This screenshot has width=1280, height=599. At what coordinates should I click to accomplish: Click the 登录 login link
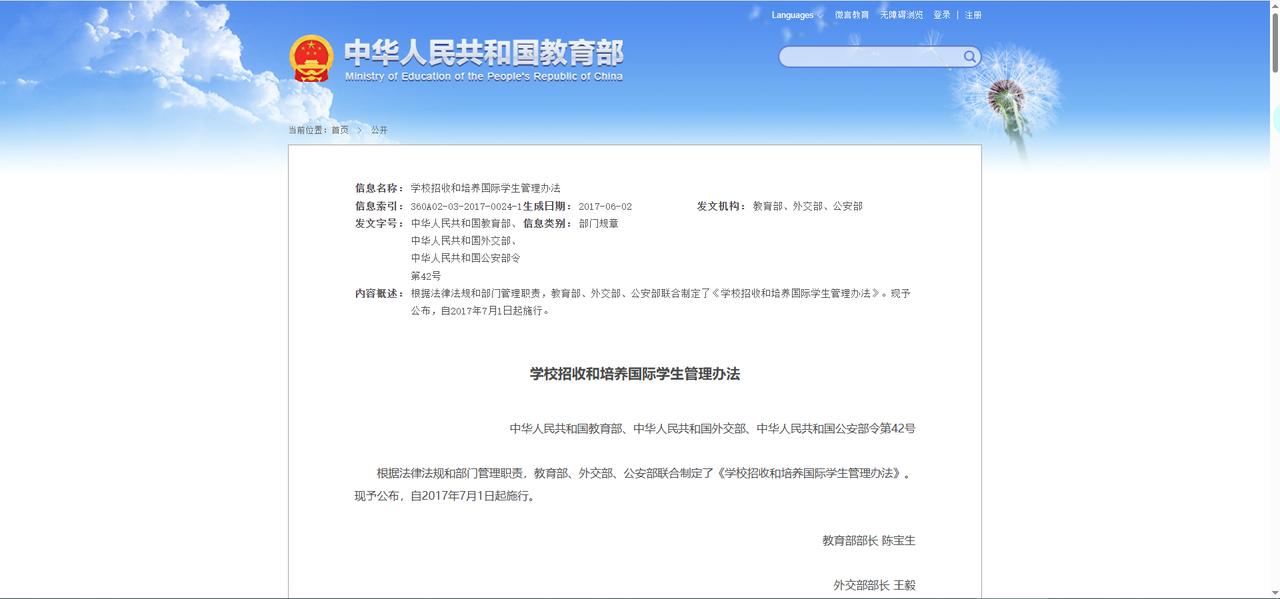tap(942, 15)
